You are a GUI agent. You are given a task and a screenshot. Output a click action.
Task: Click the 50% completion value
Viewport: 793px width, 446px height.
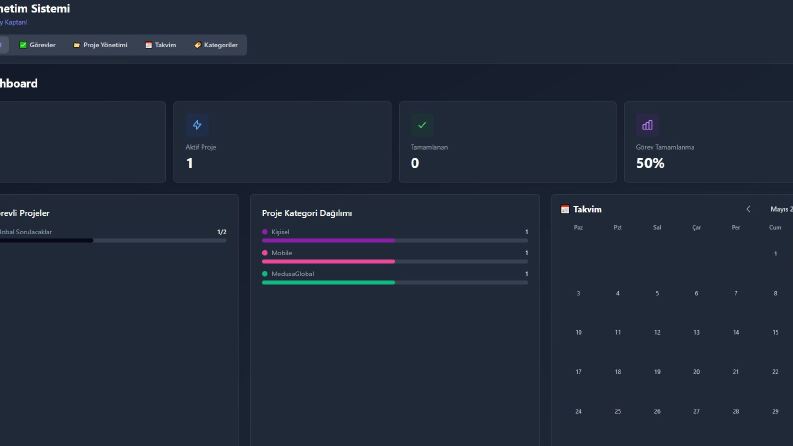click(x=650, y=163)
